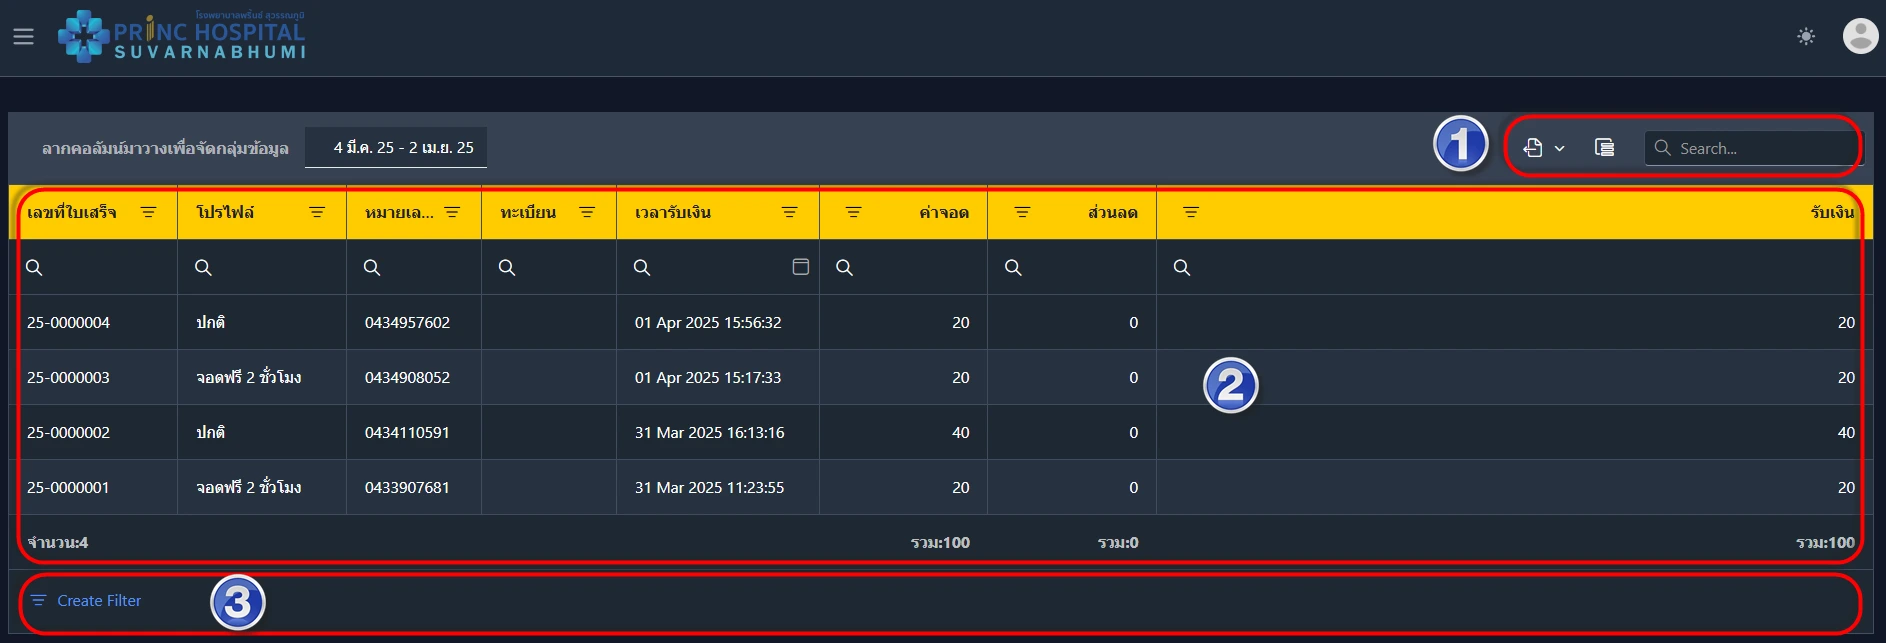Open calendar picker in เวลารับเงิน filter row
This screenshot has height=643, width=1886.
click(x=800, y=267)
